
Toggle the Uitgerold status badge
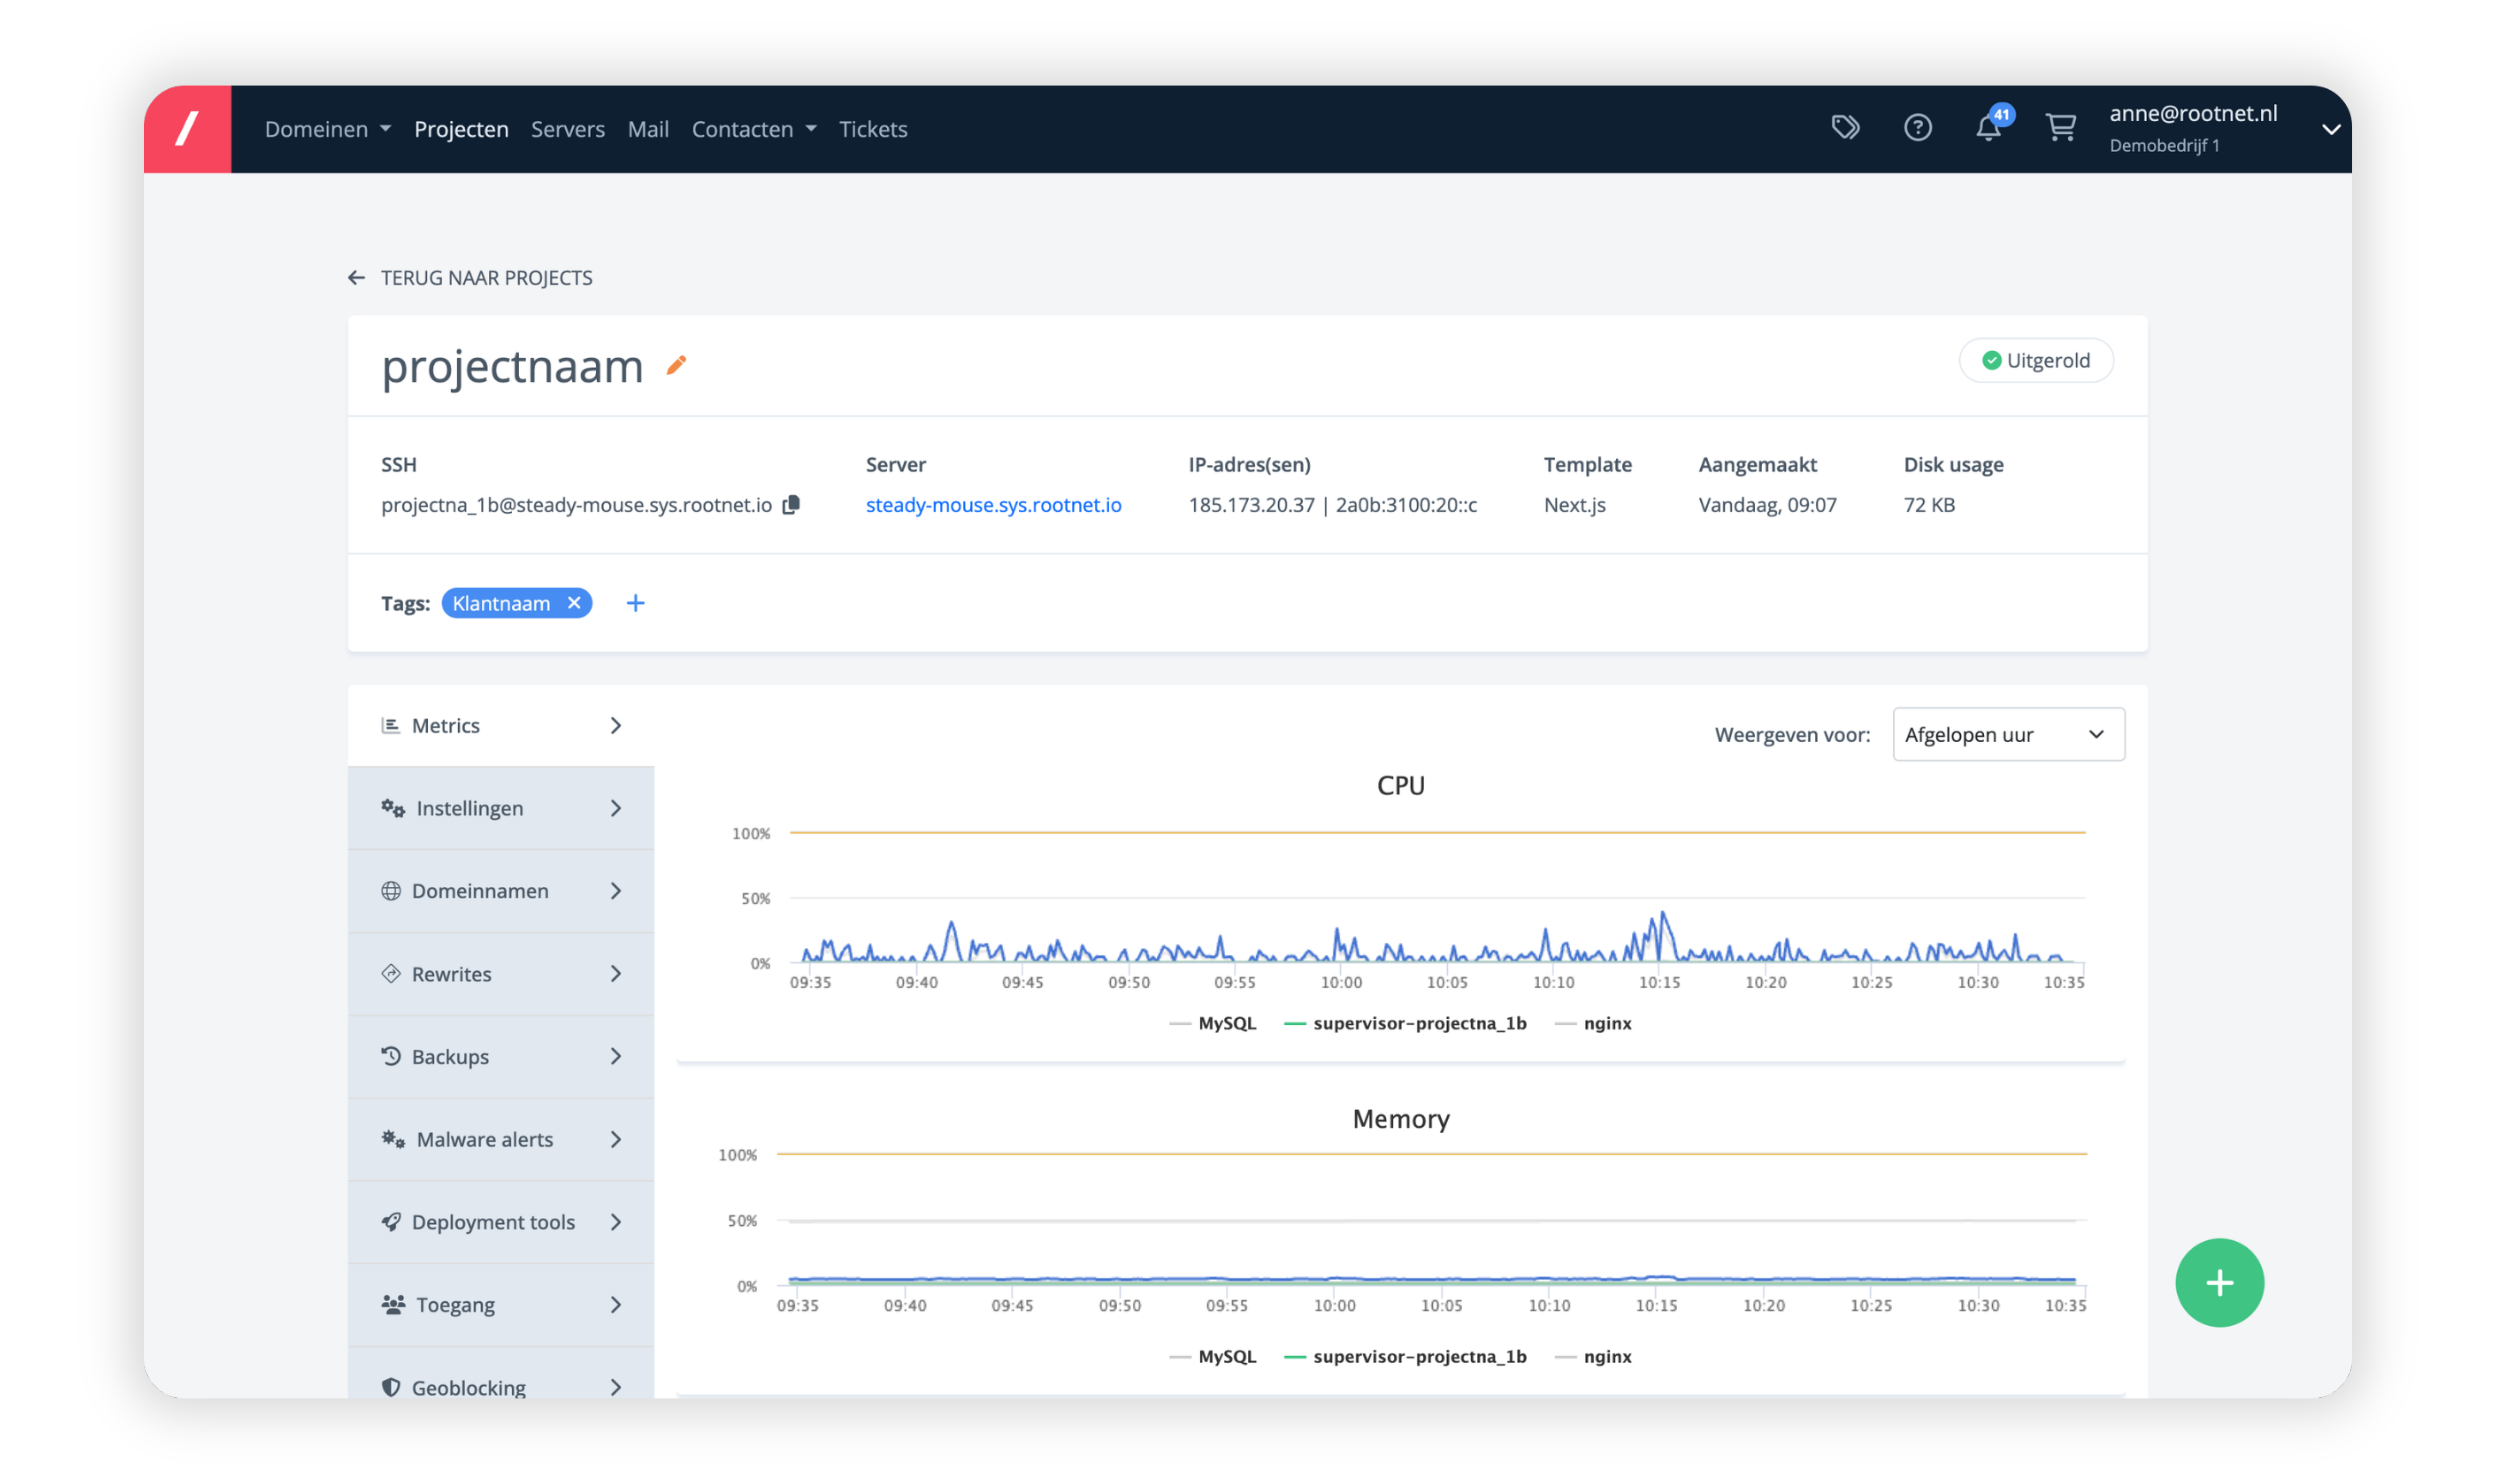point(2036,360)
